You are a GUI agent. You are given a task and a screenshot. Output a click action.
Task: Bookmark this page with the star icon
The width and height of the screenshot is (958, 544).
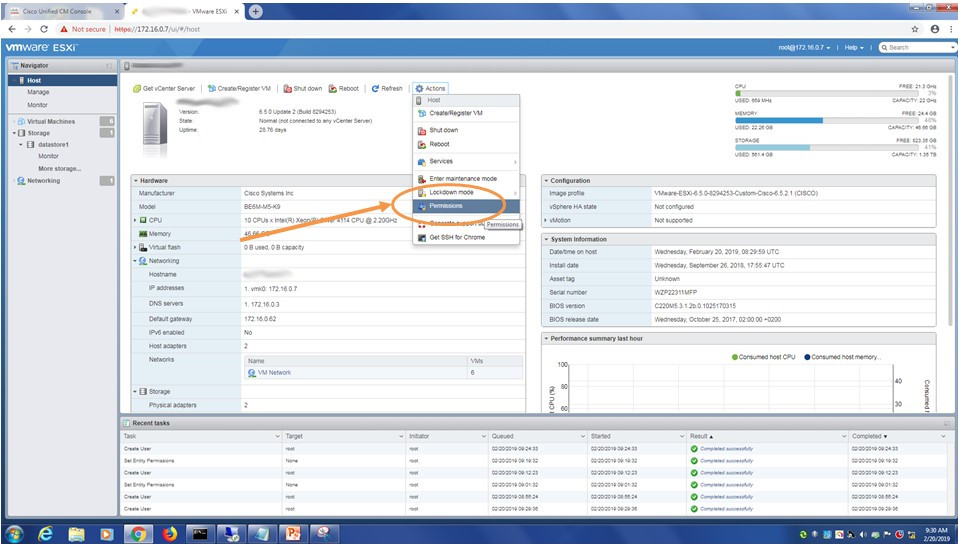pyautogui.click(x=915, y=29)
